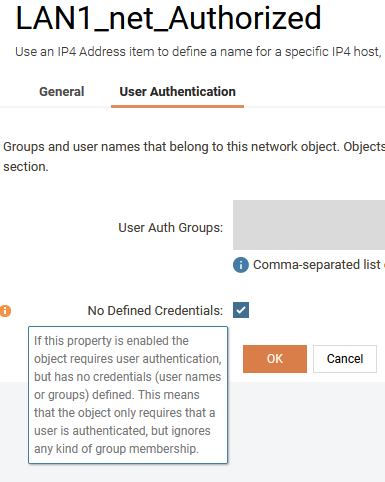The height and width of the screenshot is (482, 385).
Task: Uncheck the No Defined Credentials checkbox
Action: pyautogui.click(x=241, y=310)
